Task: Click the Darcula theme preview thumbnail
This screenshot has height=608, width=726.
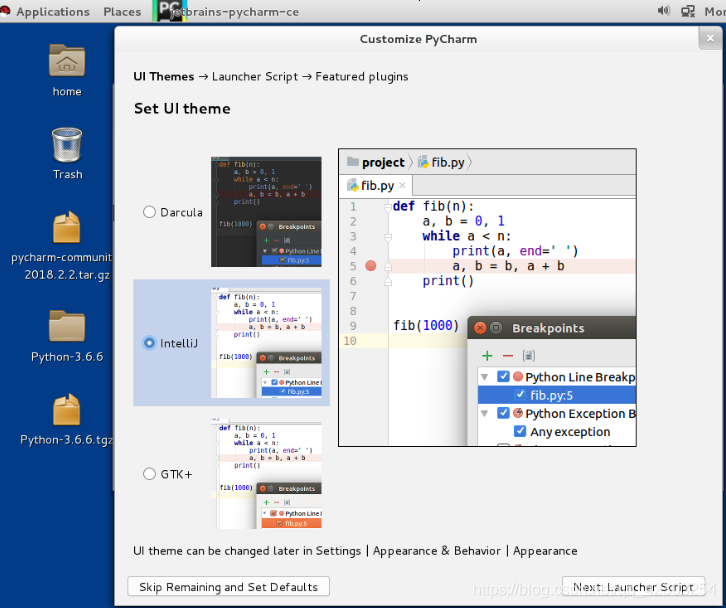Action: tap(266, 212)
